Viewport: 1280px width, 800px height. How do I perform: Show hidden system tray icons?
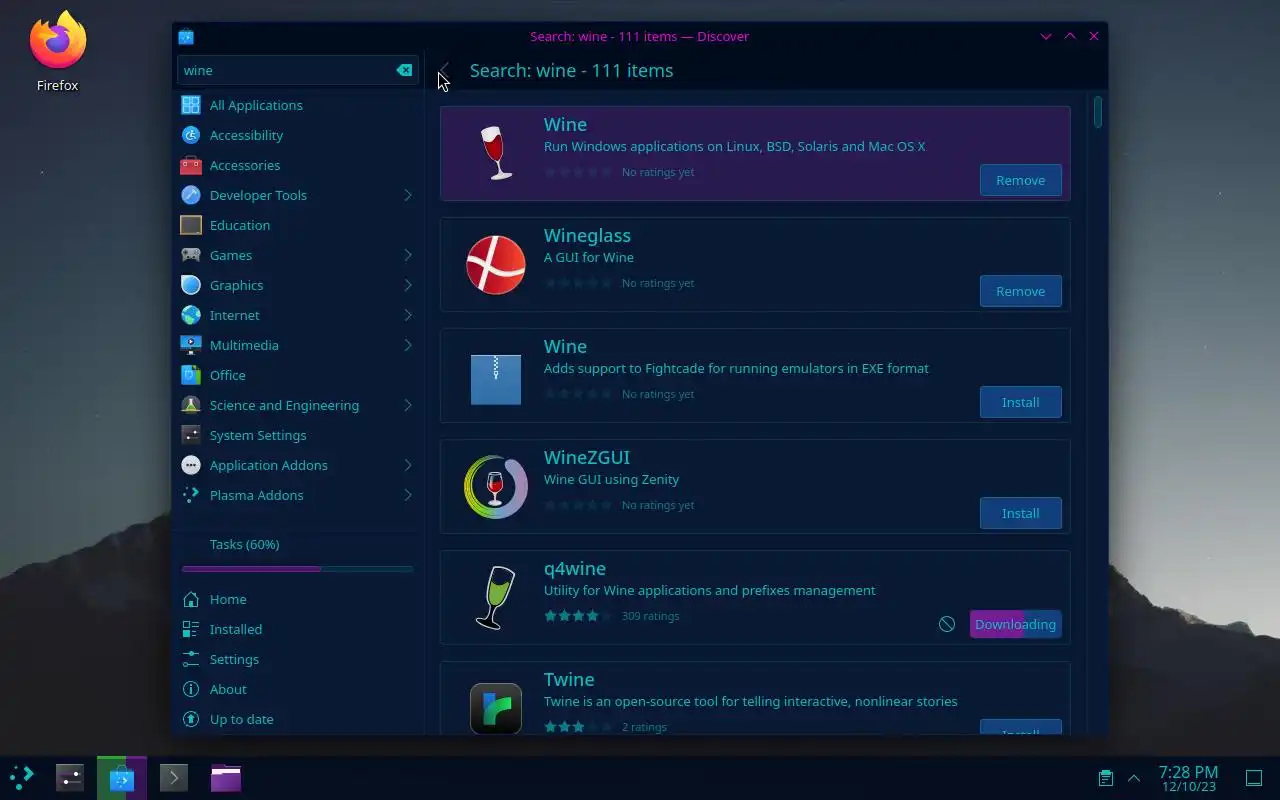pos(1134,778)
